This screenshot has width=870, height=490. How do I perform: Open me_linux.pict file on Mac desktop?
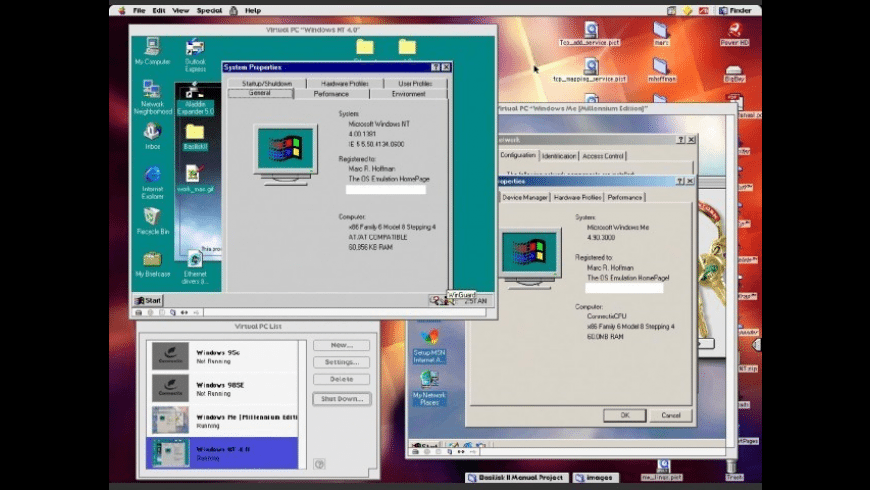pos(662,469)
